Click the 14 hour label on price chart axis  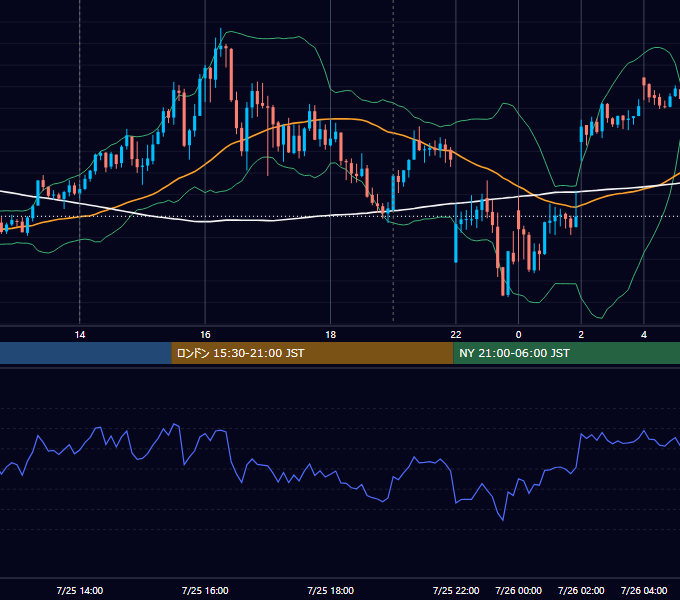pyautogui.click(x=80, y=335)
